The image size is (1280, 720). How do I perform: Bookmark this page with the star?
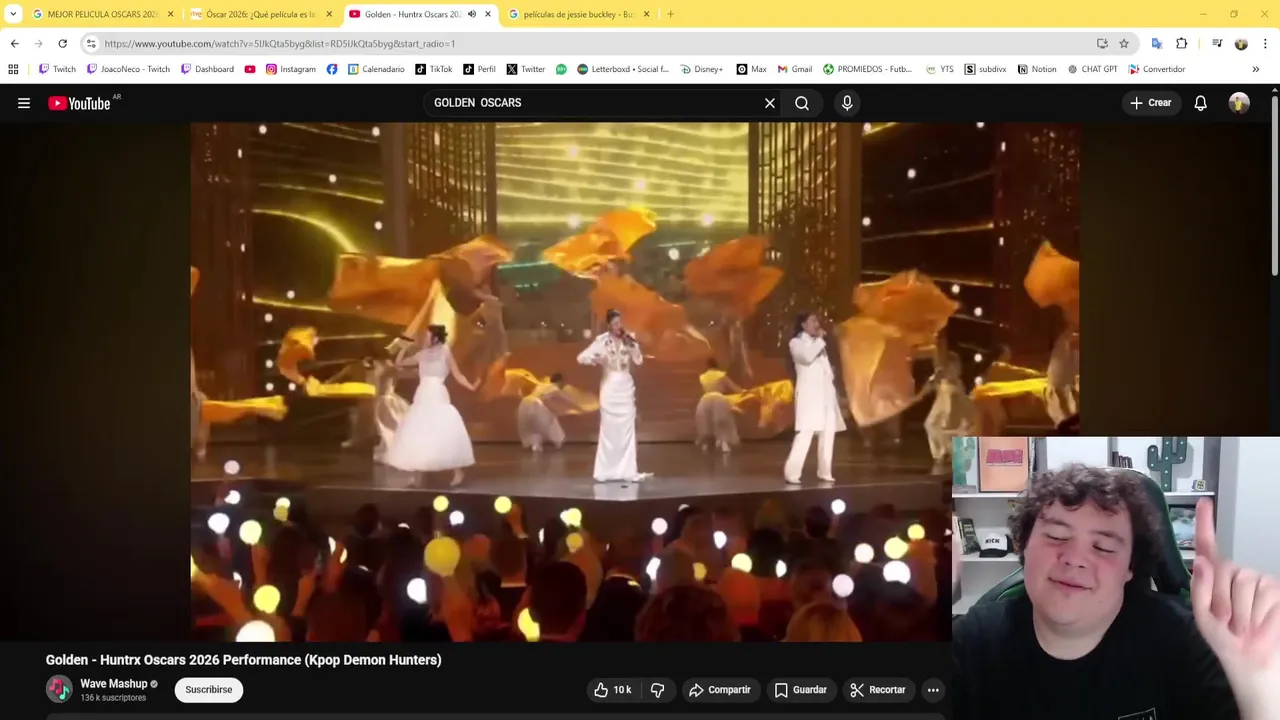coord(1124,44)
